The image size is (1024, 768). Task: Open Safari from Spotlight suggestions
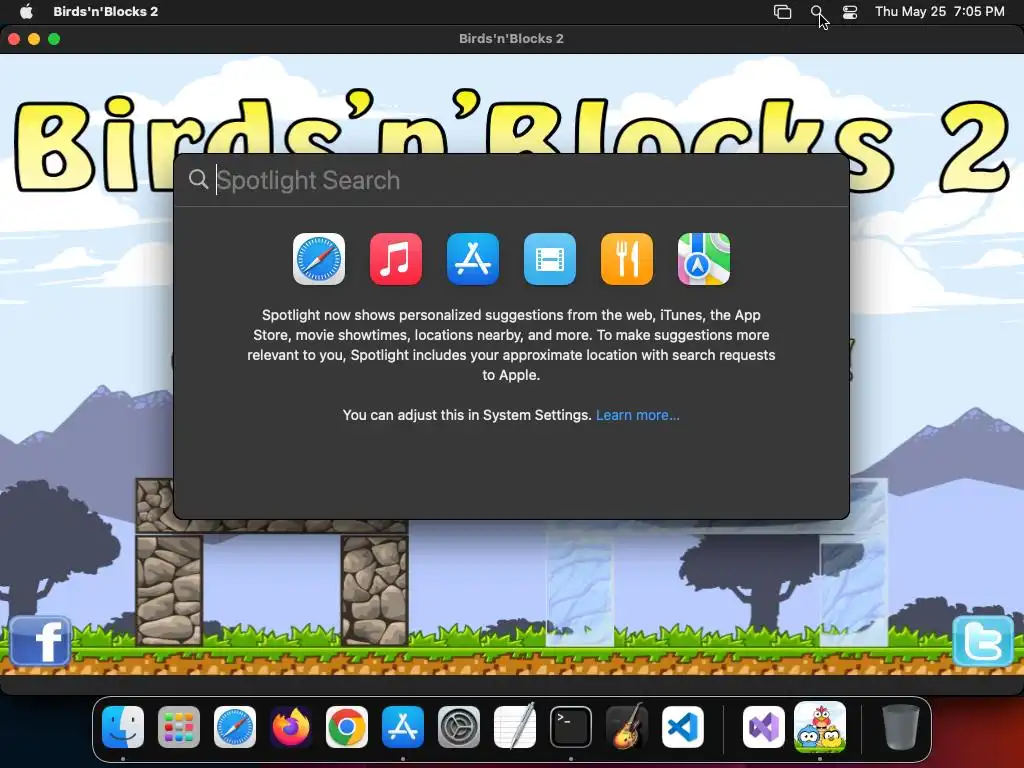tap(319, 259)
